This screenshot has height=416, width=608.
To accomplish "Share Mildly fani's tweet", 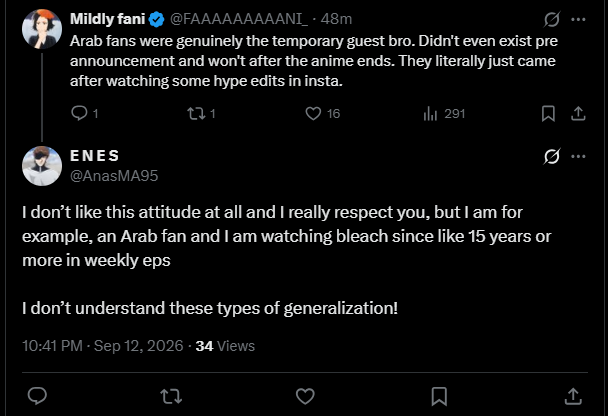I will pyautogui.click(x=578, y=114).
